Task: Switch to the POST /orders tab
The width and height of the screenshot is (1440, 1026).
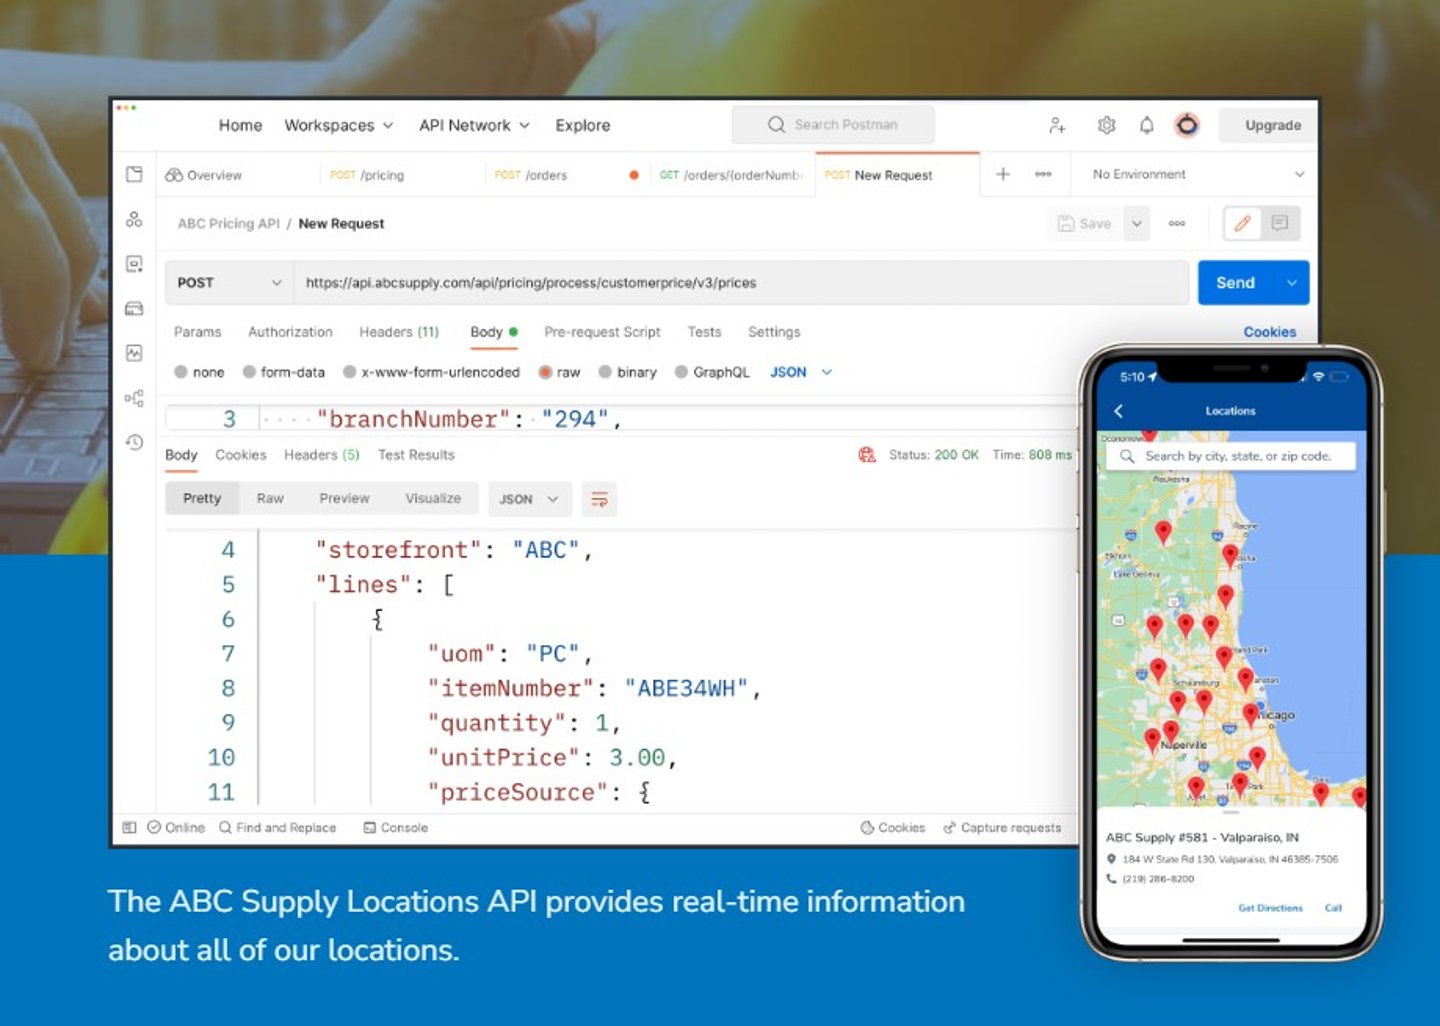Action: (x=531, y=175)
